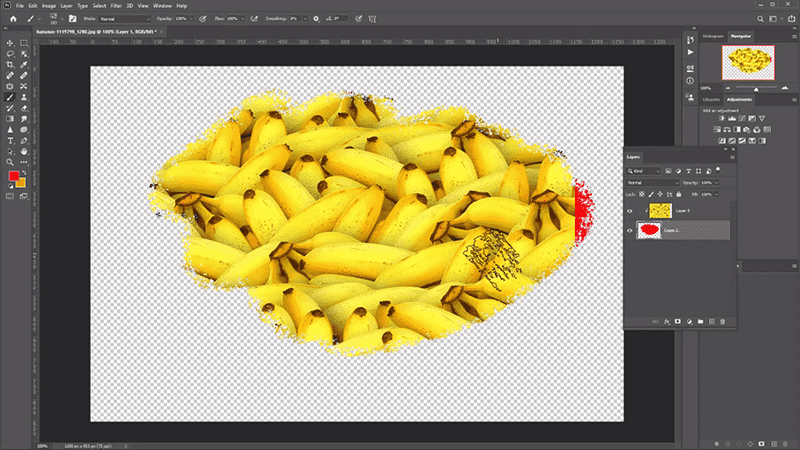The image size is (800, 450).
Task: Open the layer Kind filter dropdown
Action: [644, 171]
